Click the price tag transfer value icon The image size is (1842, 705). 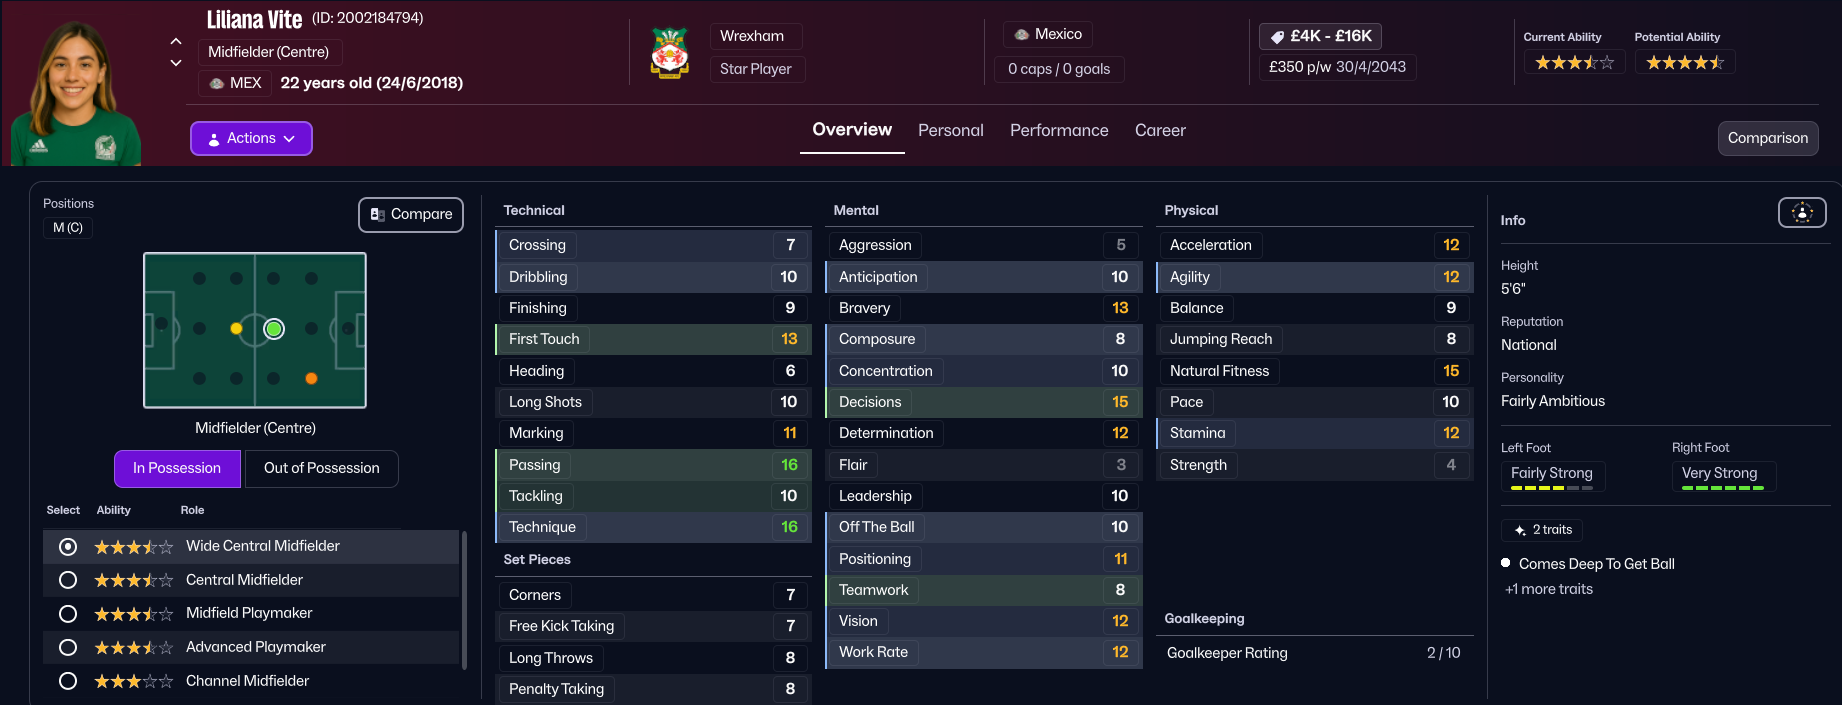[1277, 37]
